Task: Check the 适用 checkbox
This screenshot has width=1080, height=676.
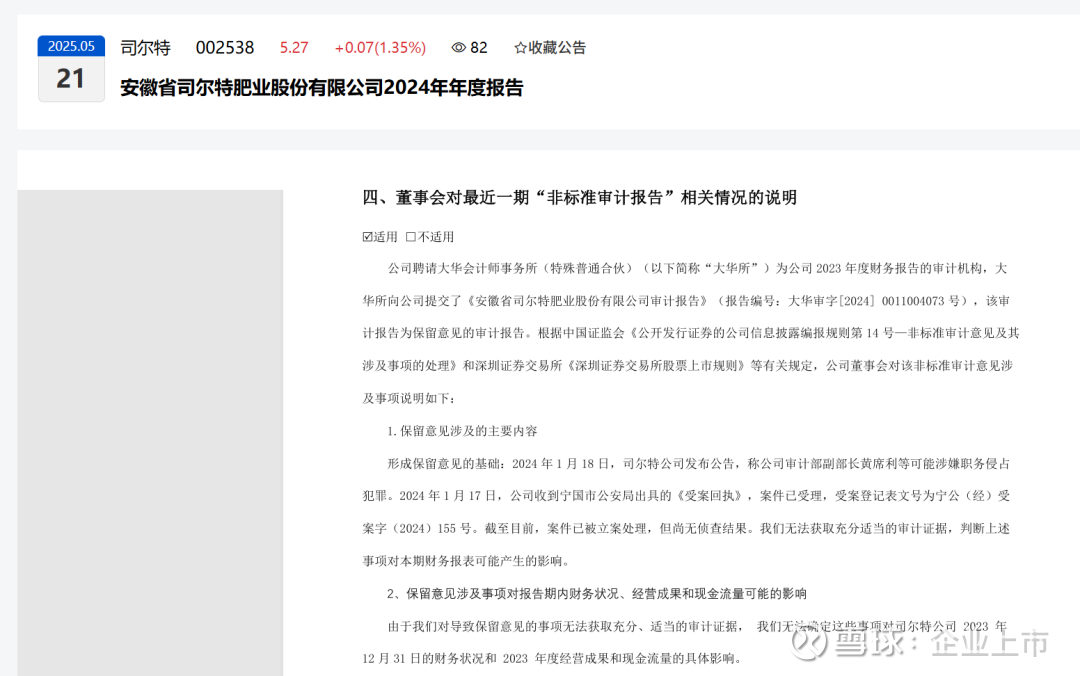Action: (368, 237)
